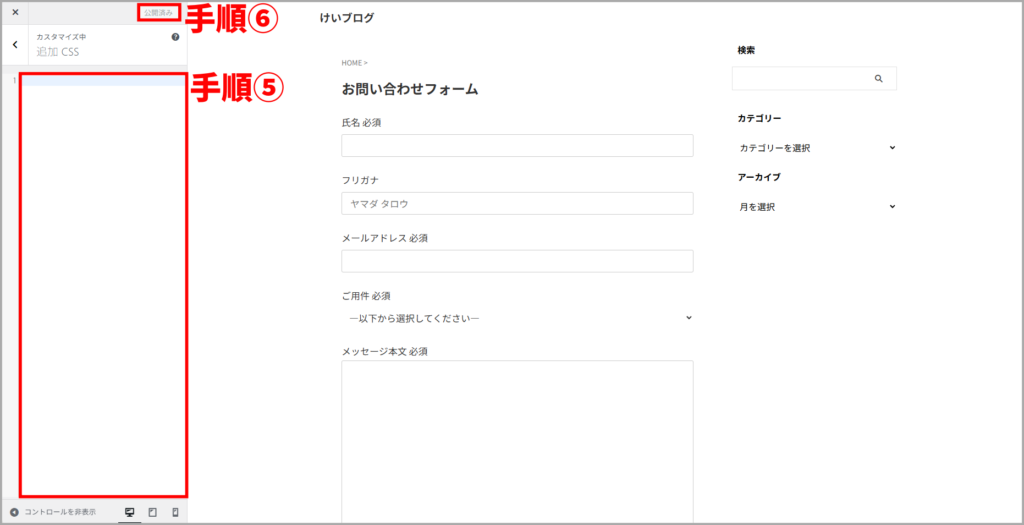Hide controls via コントロールを非表示
The image size is (1024, 525).
tap(53, 512)
